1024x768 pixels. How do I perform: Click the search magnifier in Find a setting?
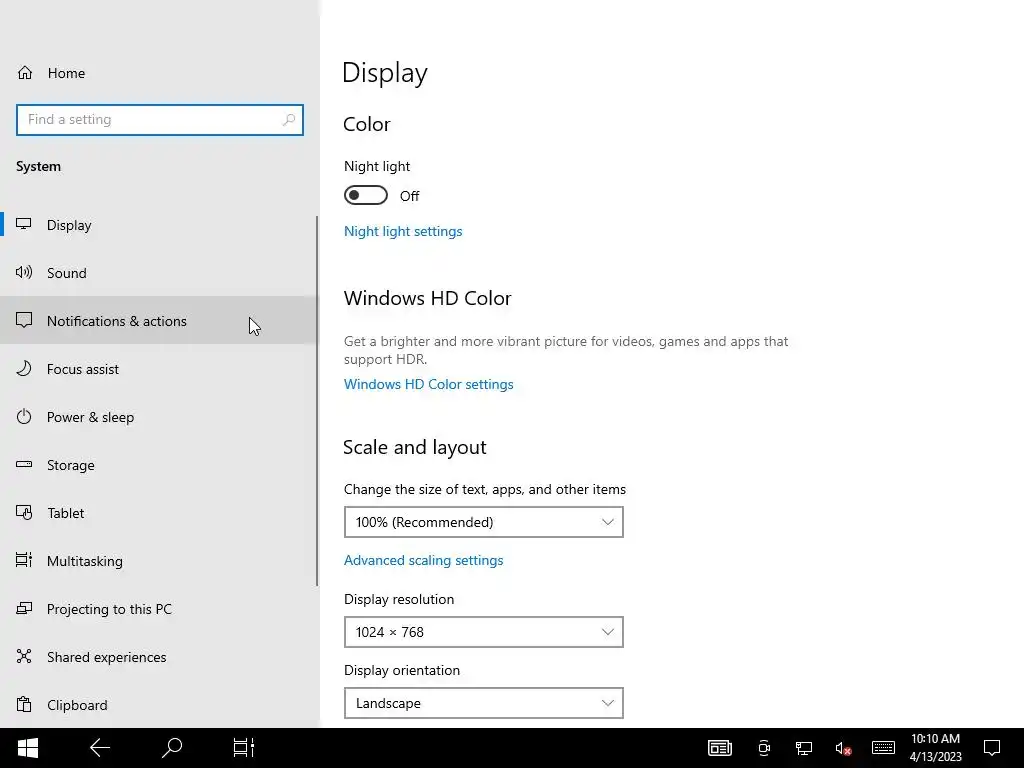(x=289, y=120)
